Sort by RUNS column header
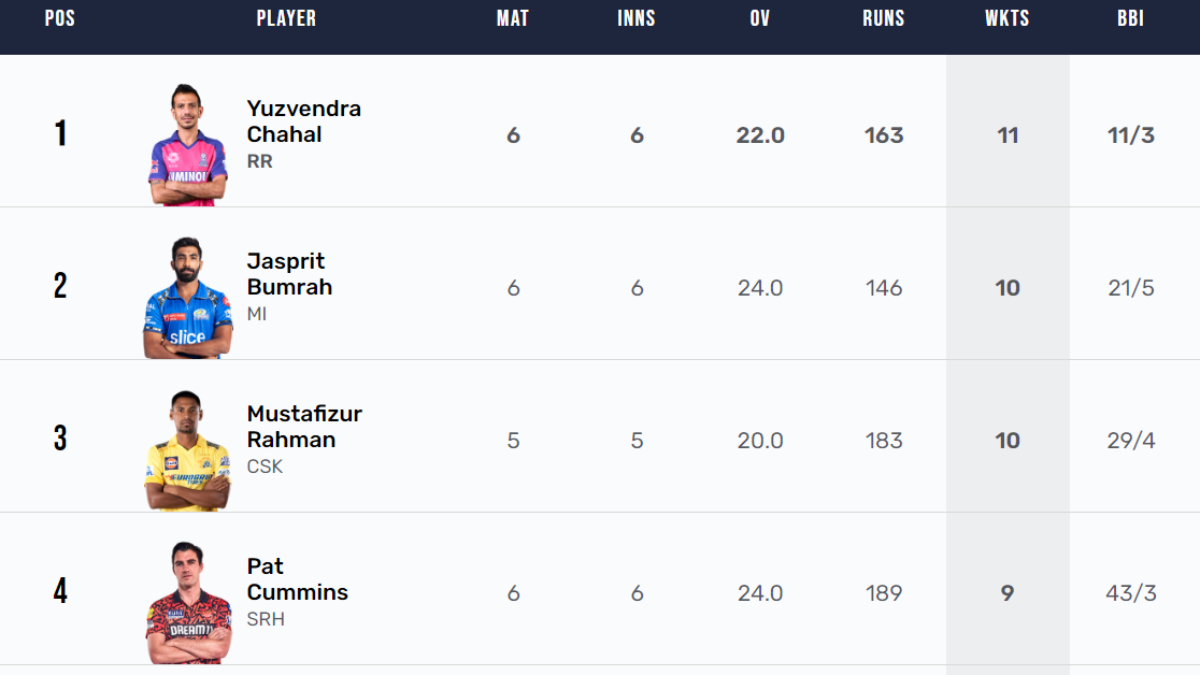Screen dimensions: 1200x675 [884, 19]
